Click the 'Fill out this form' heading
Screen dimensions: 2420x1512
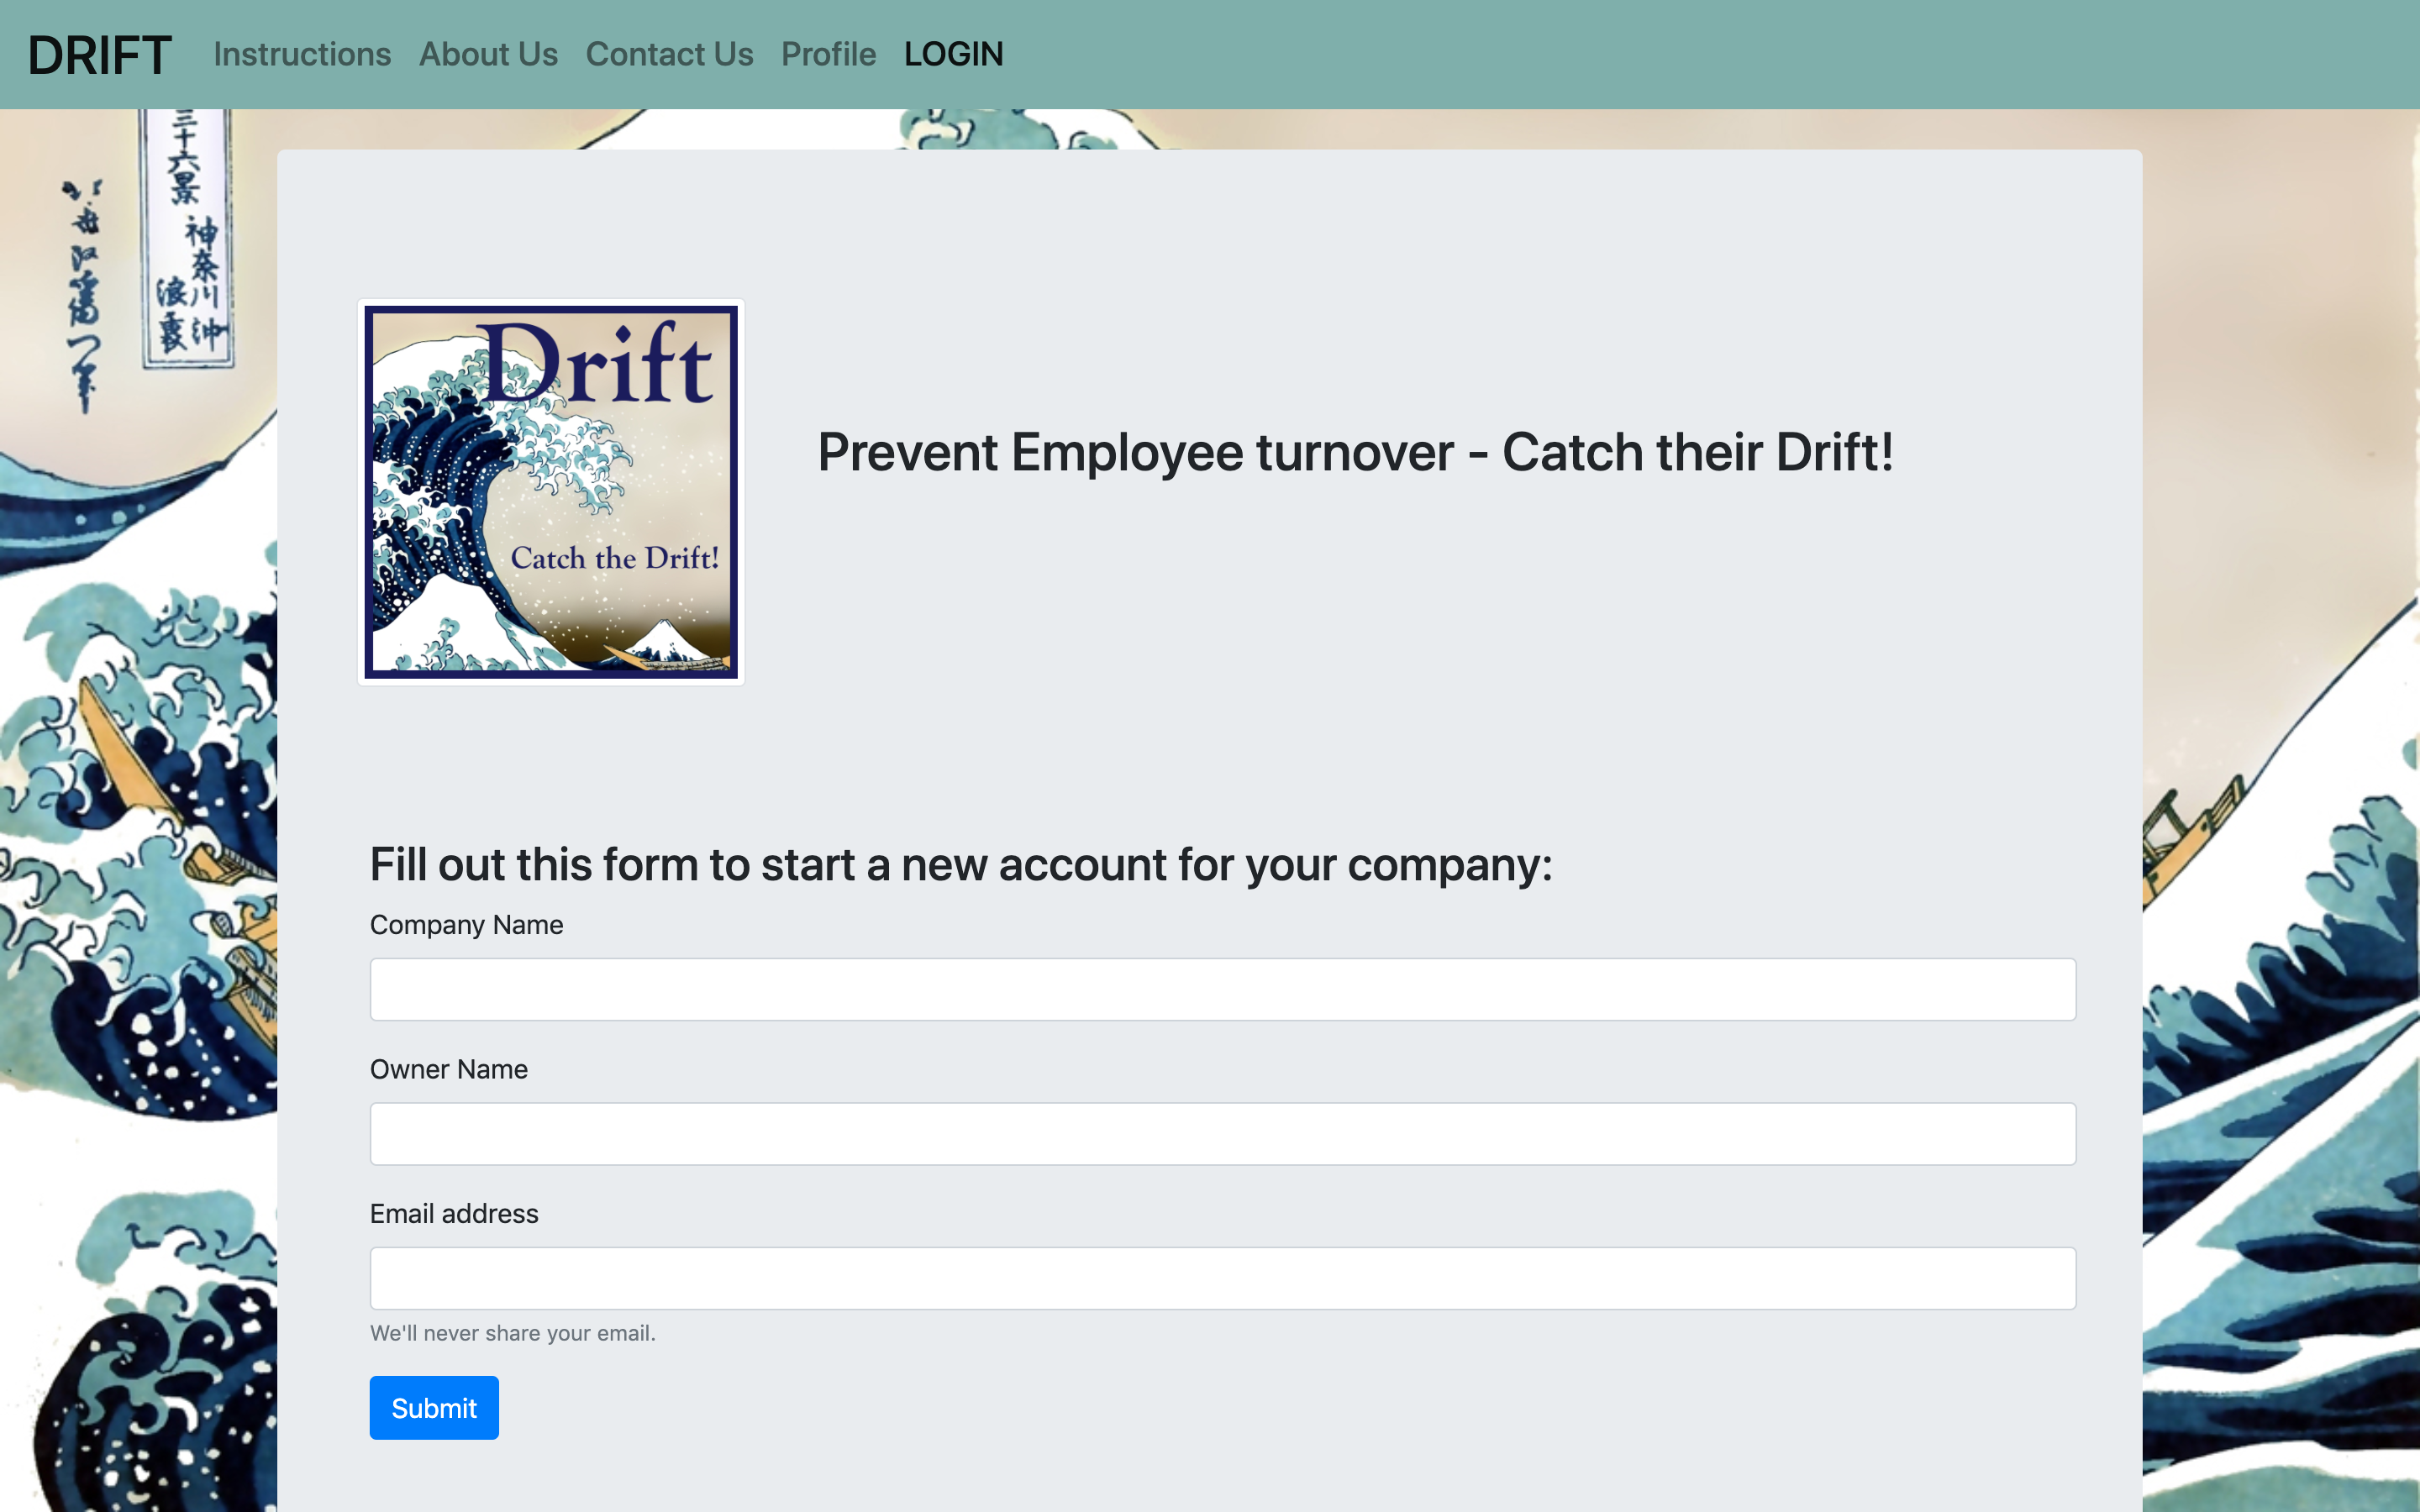(x=960, y=864)
